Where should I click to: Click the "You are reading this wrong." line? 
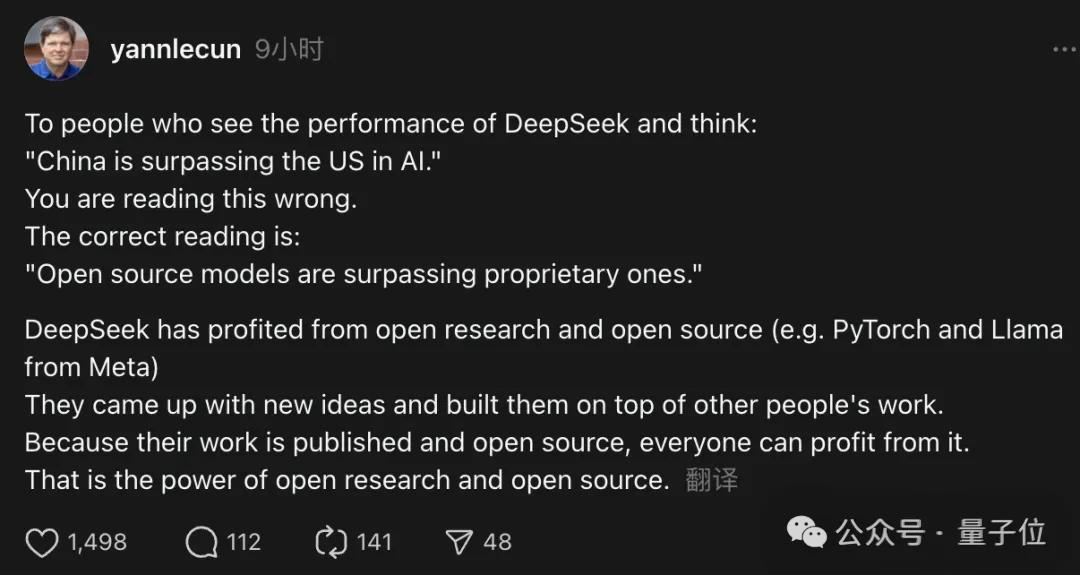click(x=191, y=199)
